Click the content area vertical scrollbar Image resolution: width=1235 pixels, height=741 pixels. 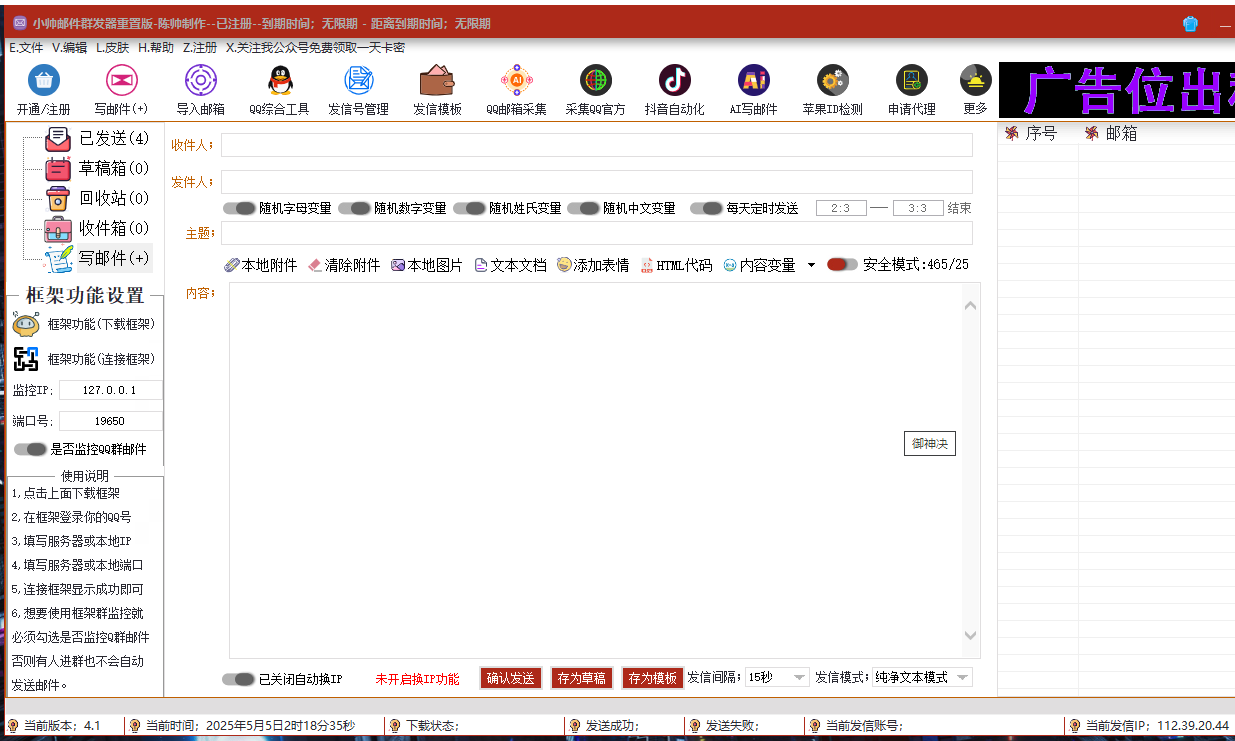pyautogui.click(x=970, y=470)
